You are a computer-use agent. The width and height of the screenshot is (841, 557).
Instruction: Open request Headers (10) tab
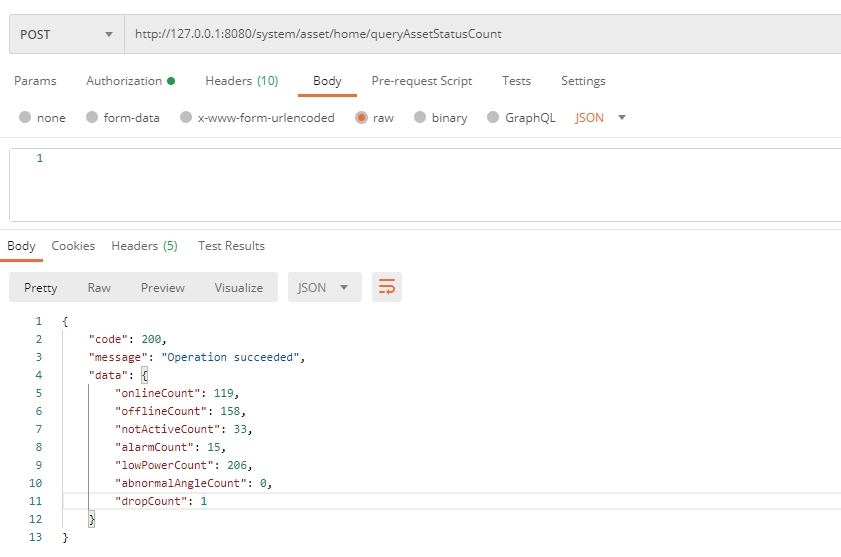241,81
